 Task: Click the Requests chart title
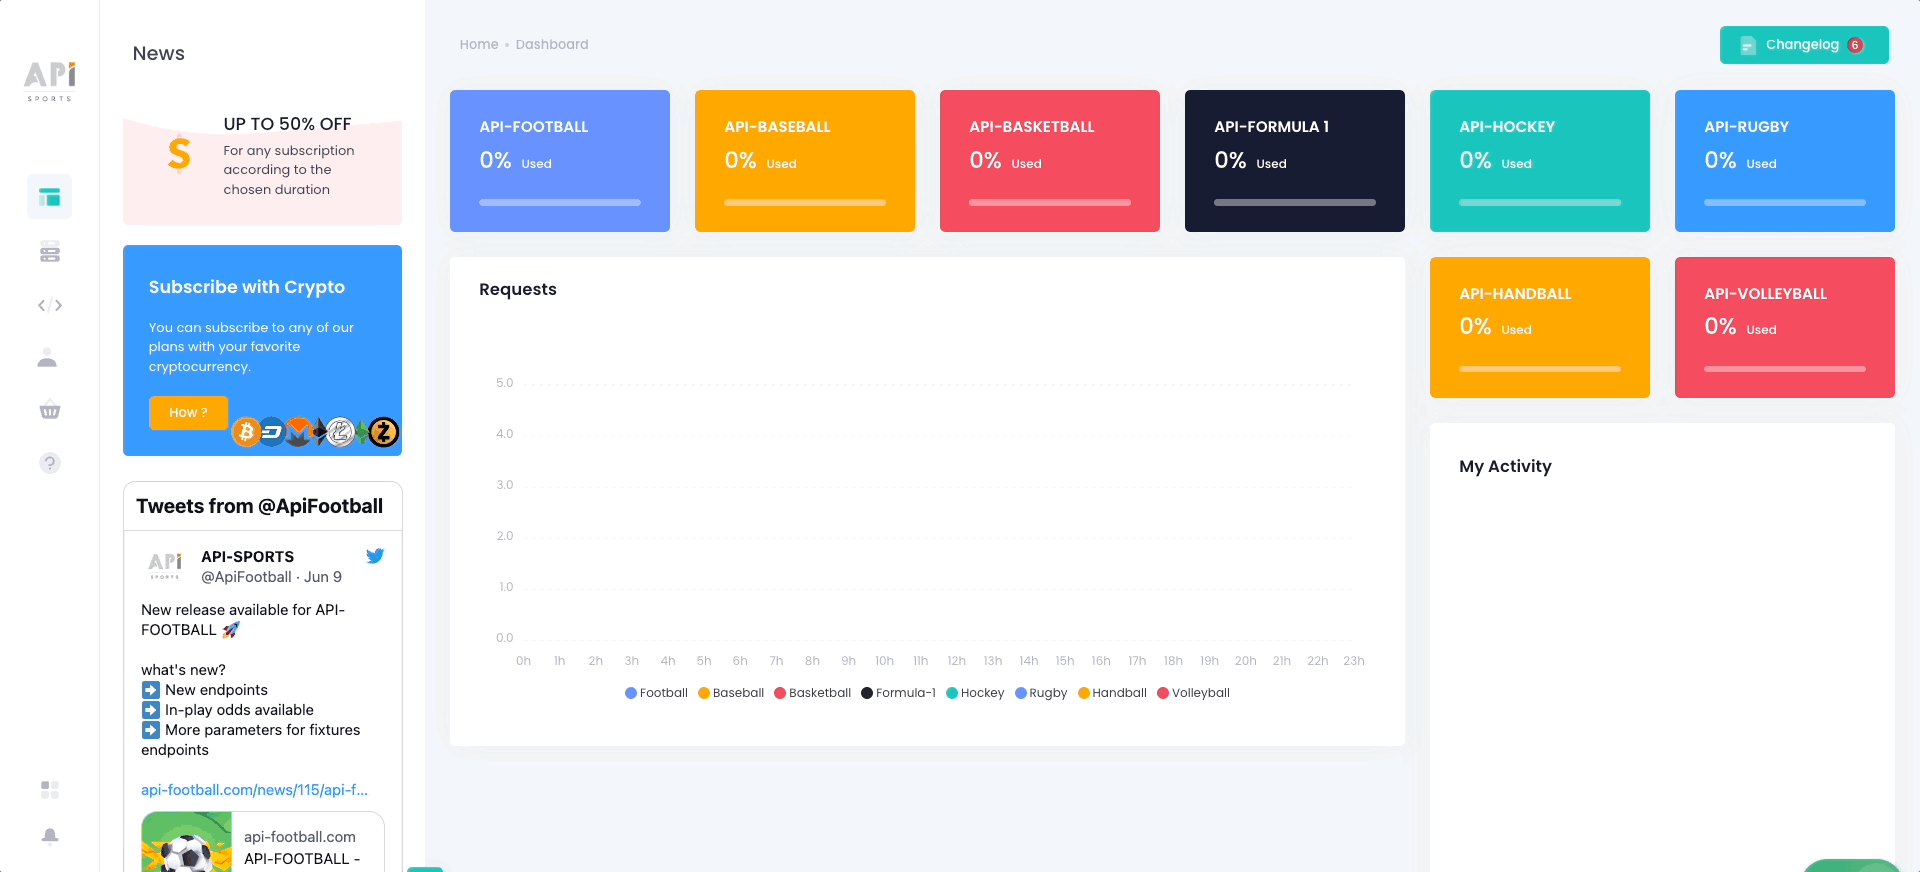(x=518, y=289)
